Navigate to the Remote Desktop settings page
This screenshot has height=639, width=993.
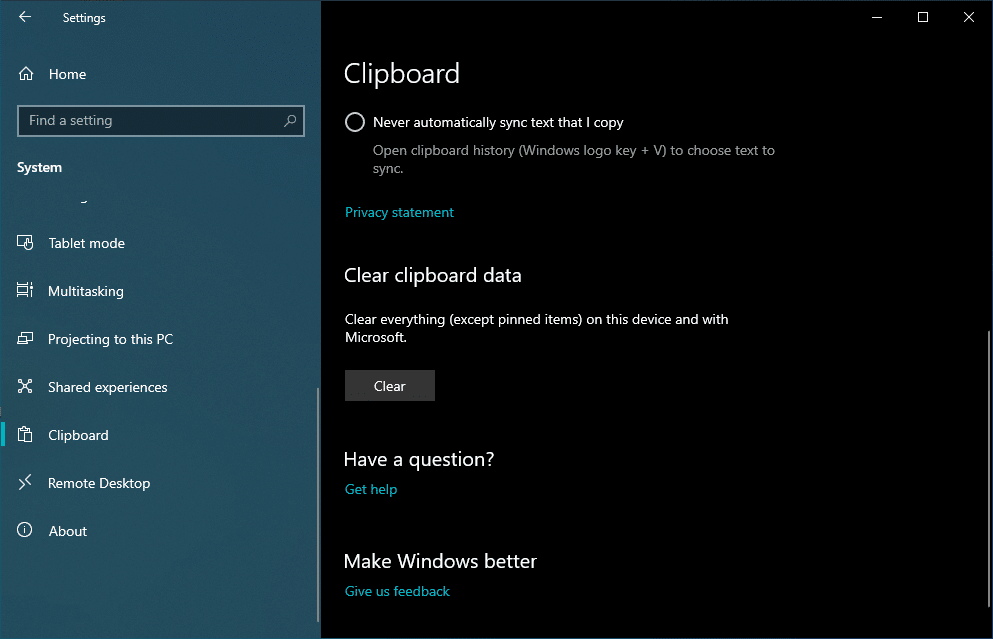(100, 482)
